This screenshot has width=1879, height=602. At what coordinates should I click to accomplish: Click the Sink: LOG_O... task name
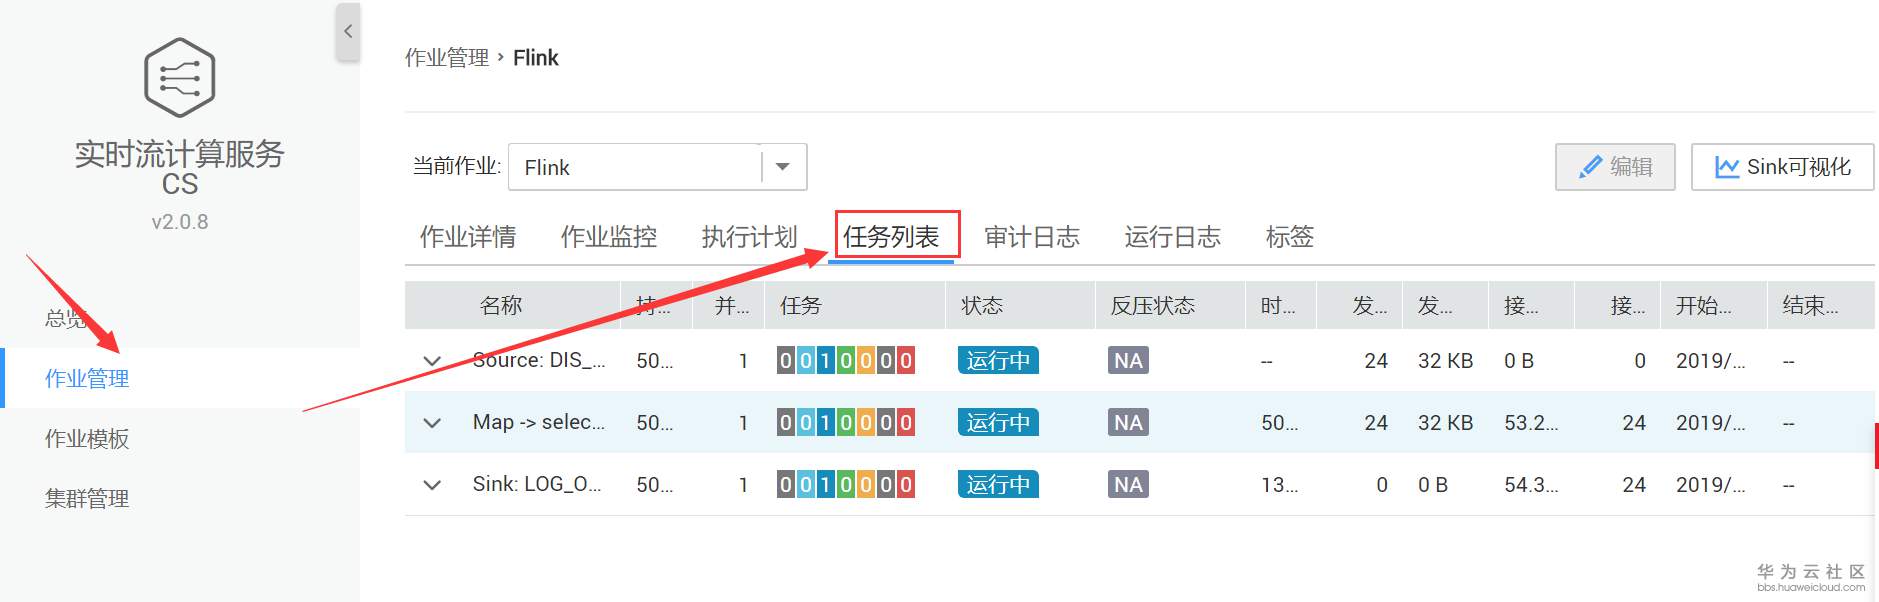[537, 484]
